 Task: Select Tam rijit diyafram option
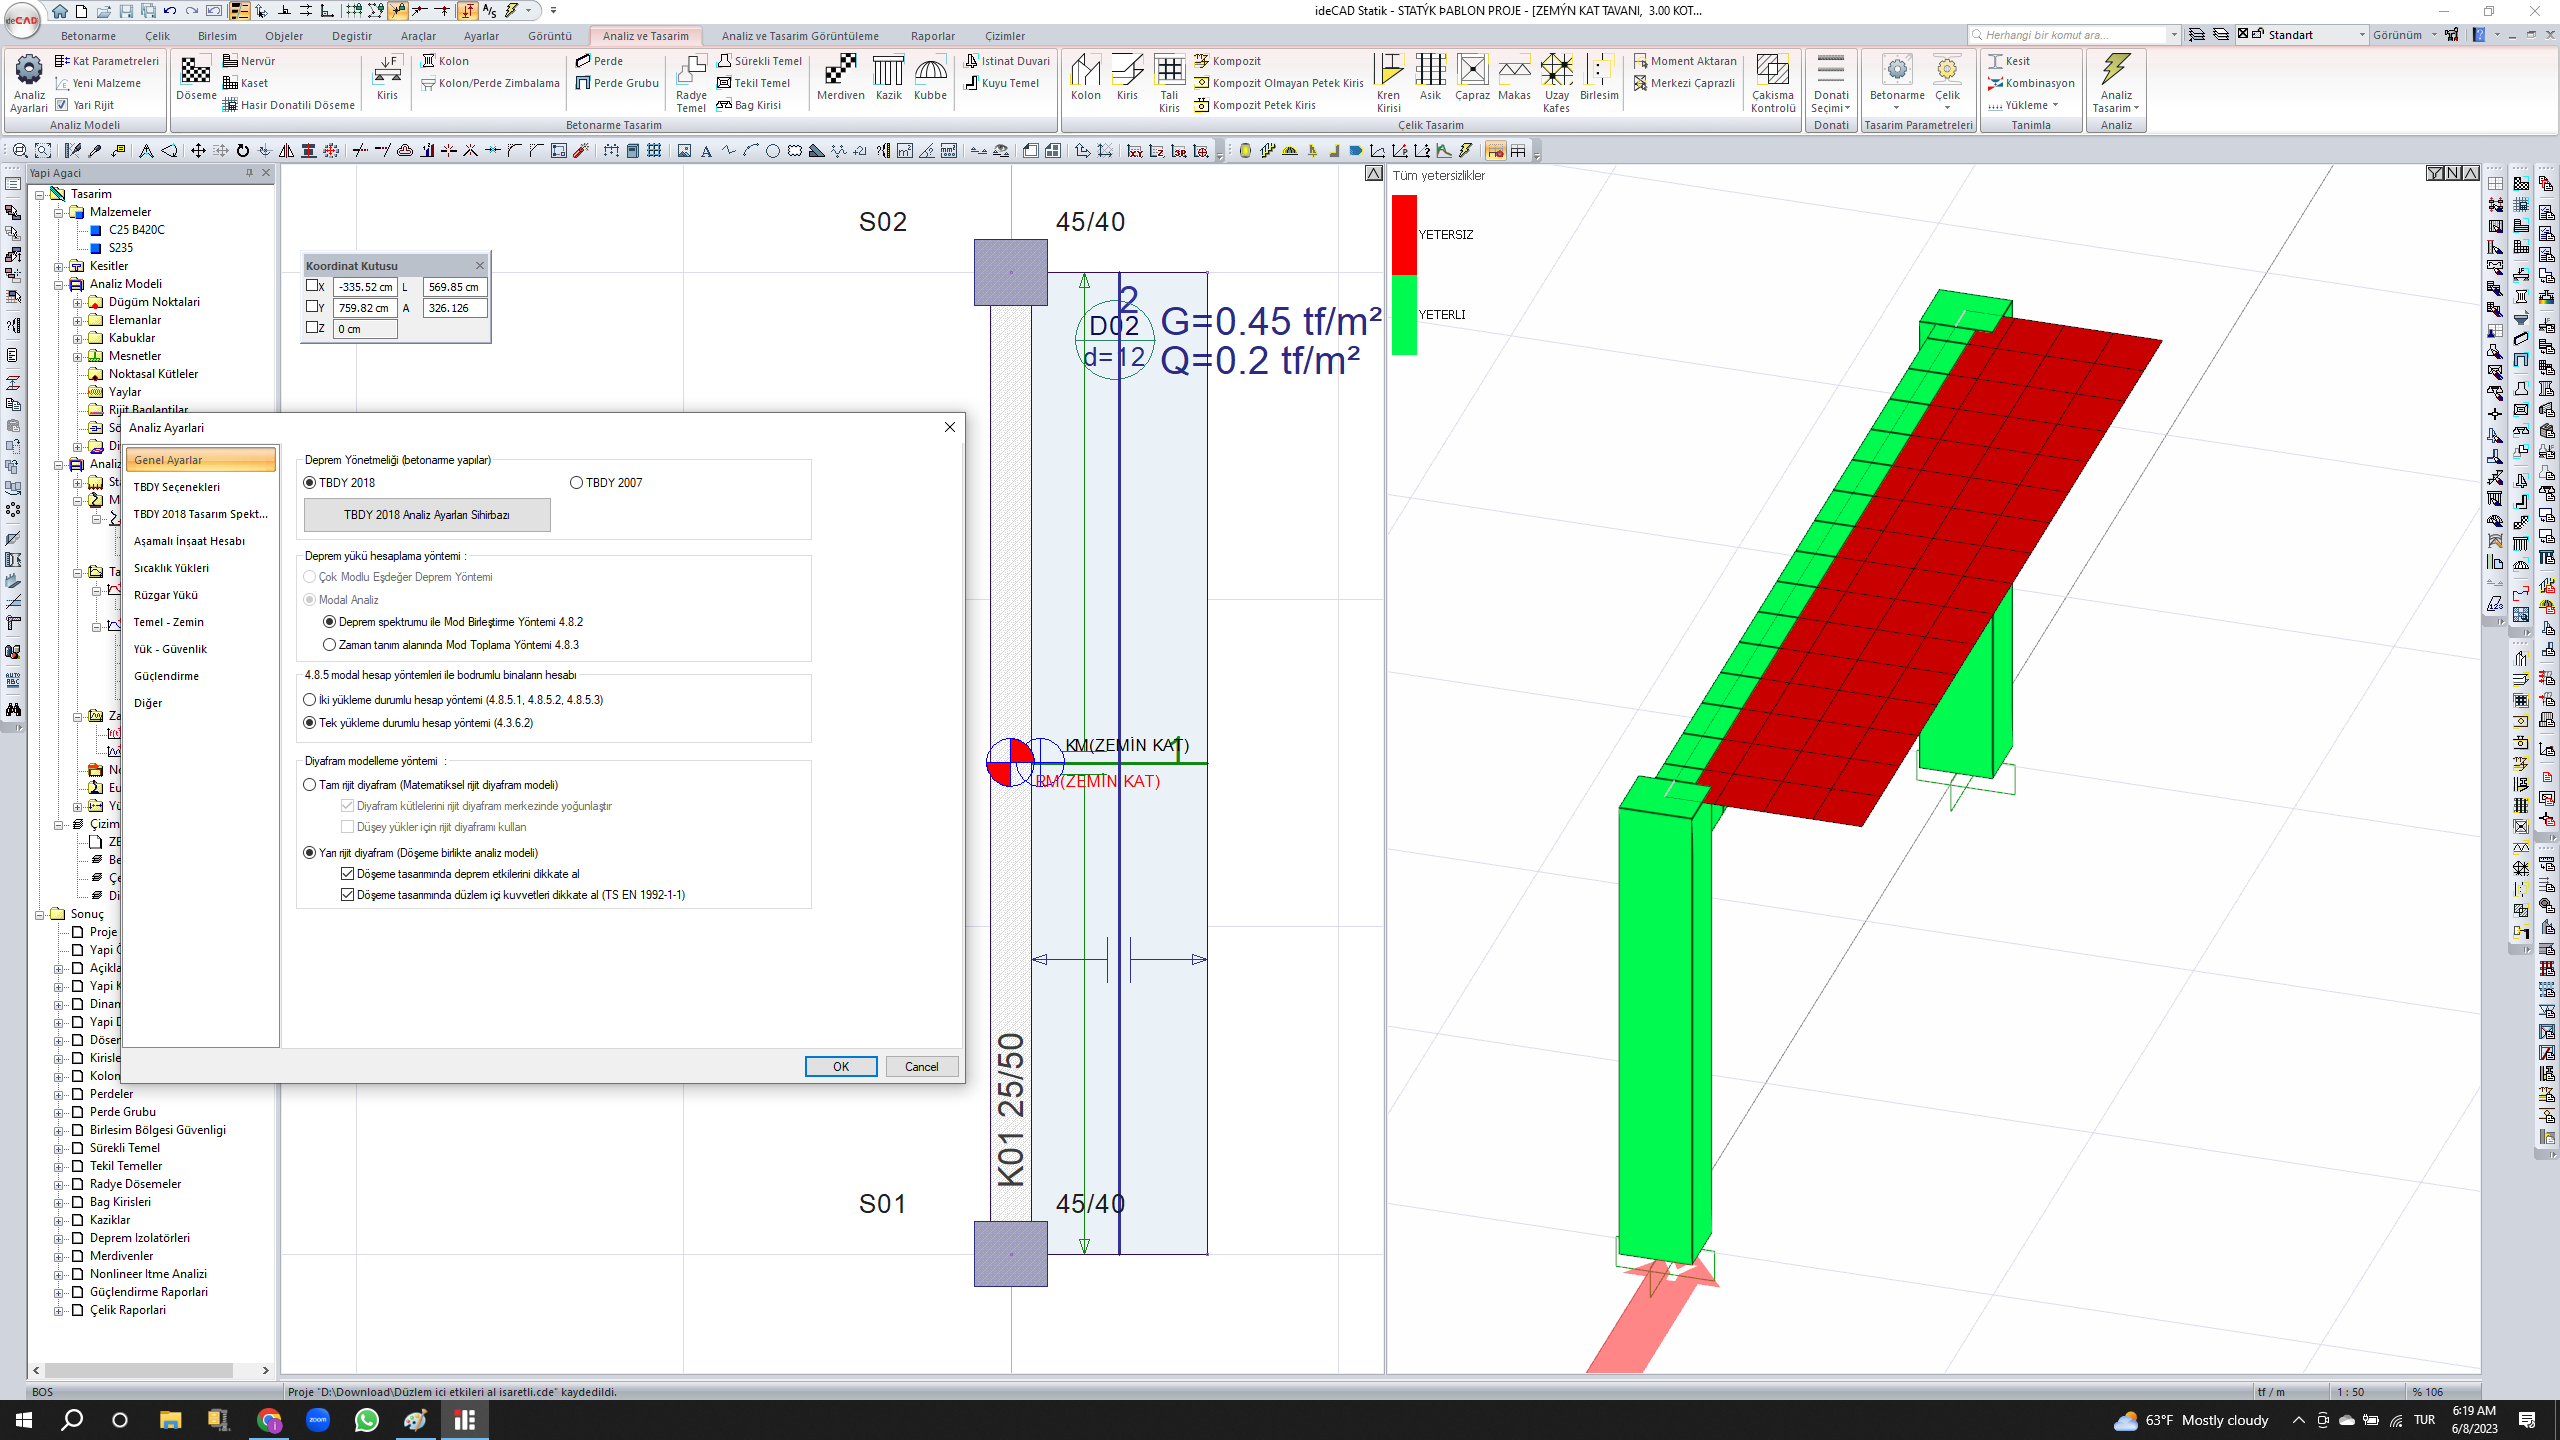click(310, 785)
